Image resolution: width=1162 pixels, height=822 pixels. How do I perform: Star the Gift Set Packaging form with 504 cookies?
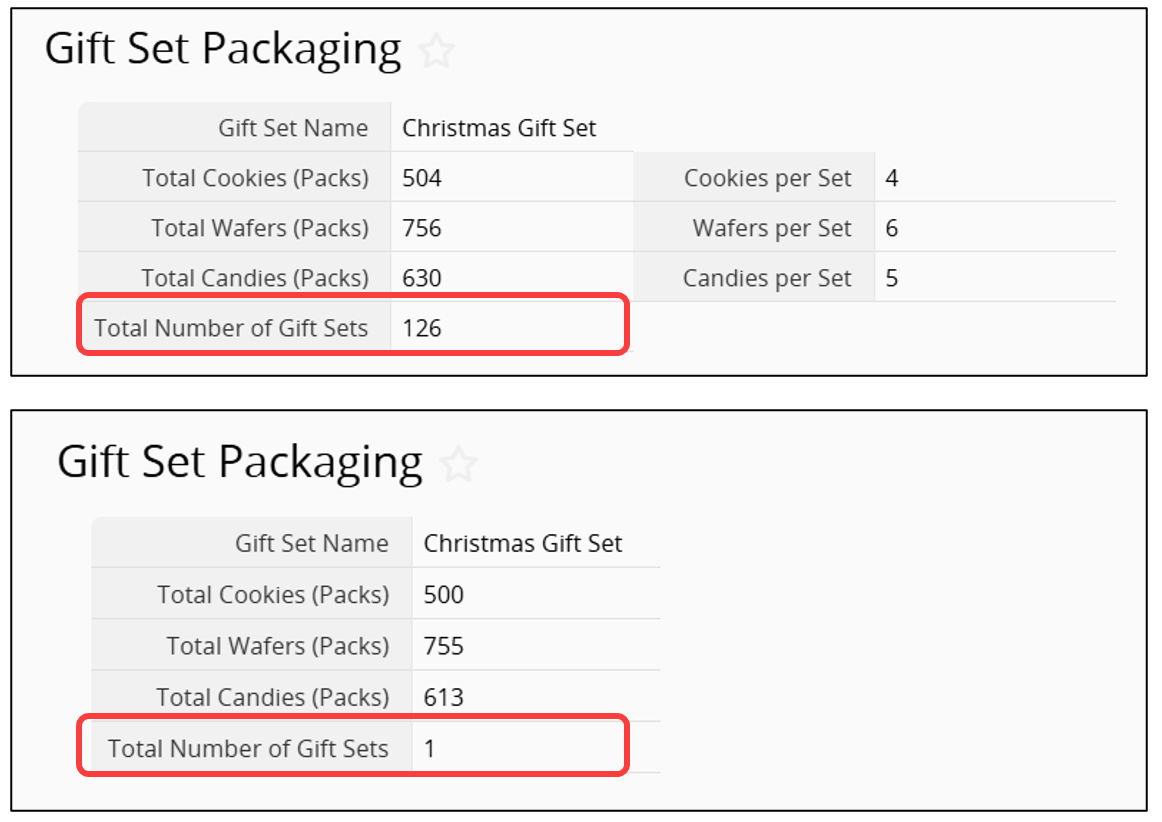(436, 51)
